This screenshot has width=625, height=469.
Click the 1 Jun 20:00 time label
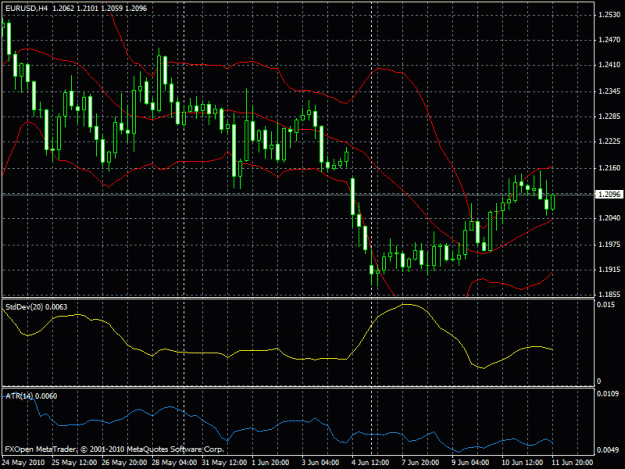[270, 463]
